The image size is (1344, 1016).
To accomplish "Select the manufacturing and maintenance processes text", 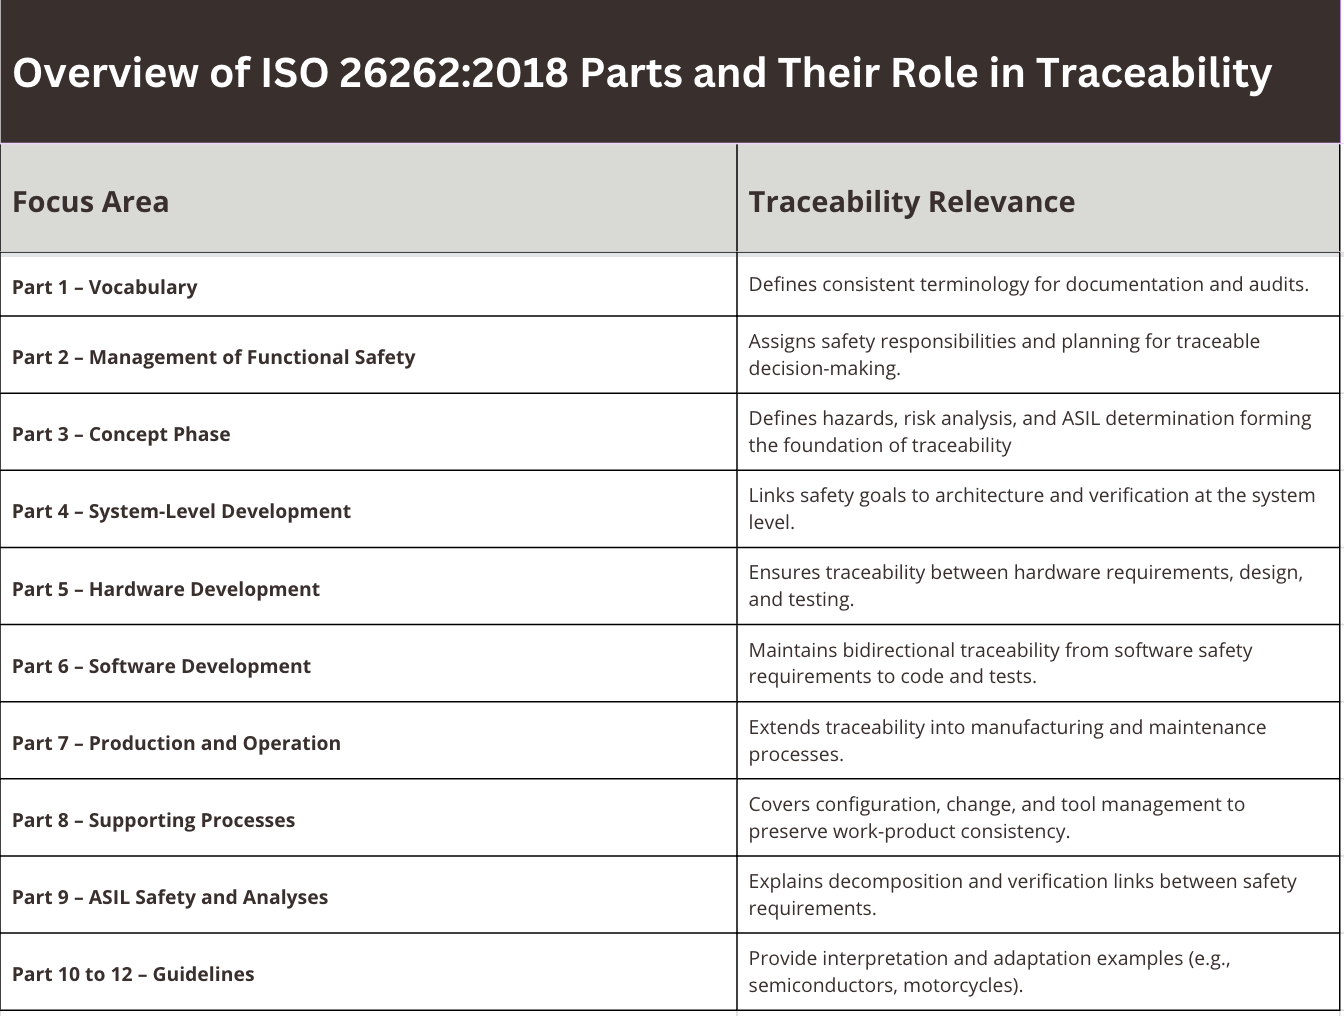I will click(1007, 740).
